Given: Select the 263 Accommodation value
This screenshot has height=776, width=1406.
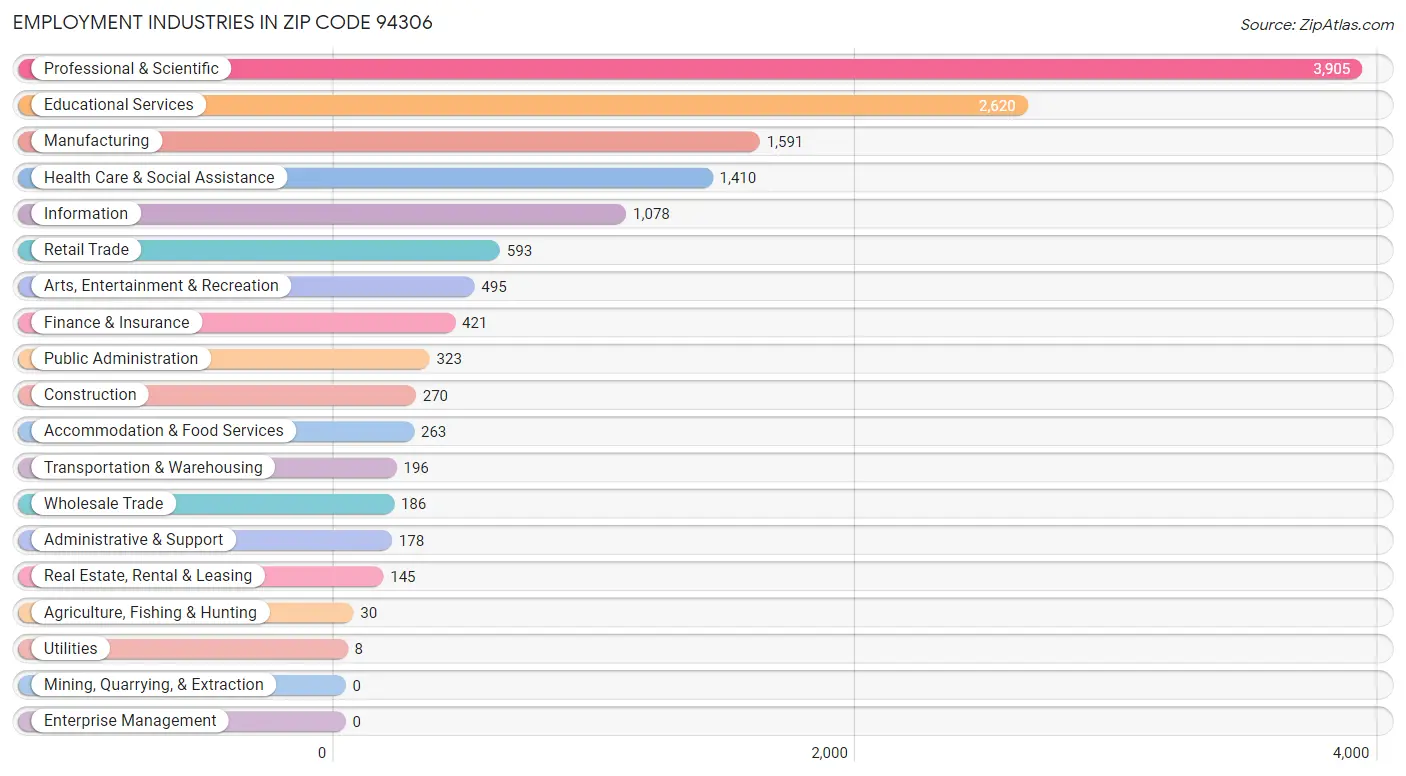Looking at the screenshot, I should (x=434, y=432).
